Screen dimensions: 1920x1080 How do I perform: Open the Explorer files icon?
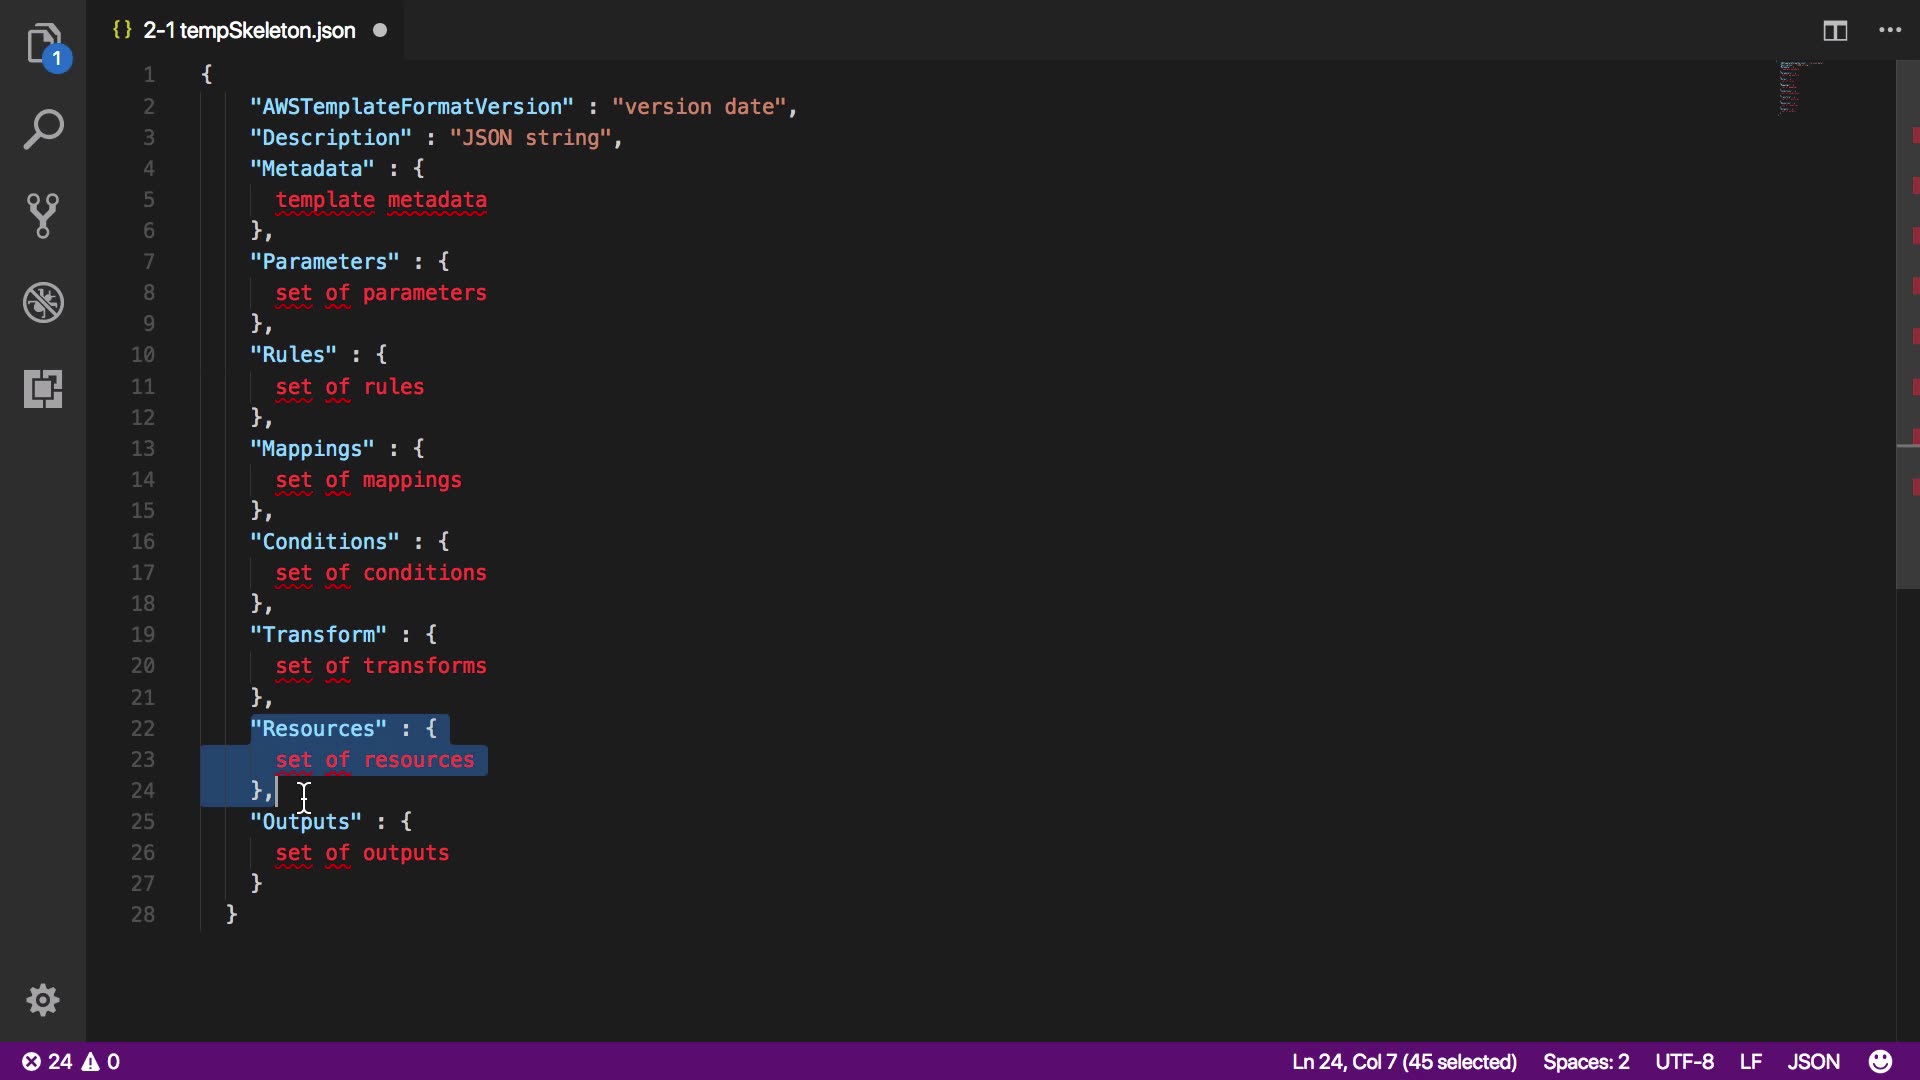point(43,44)
